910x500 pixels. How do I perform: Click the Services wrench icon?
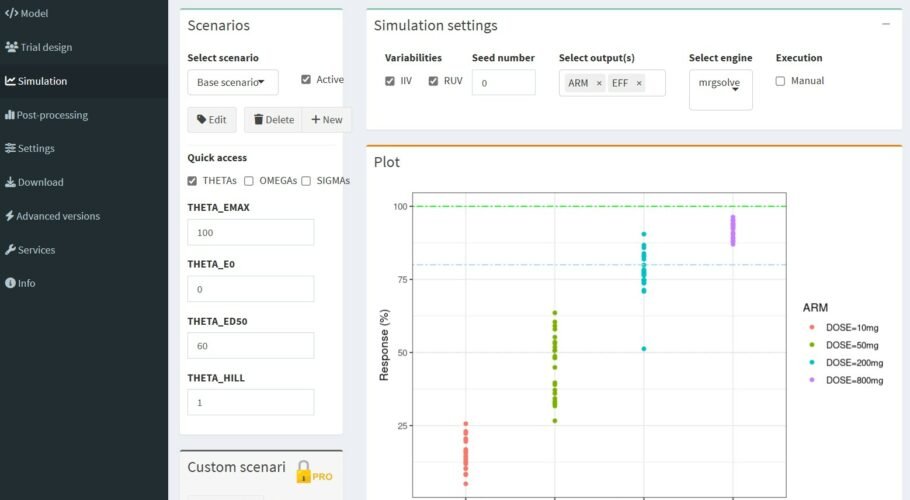10,250
